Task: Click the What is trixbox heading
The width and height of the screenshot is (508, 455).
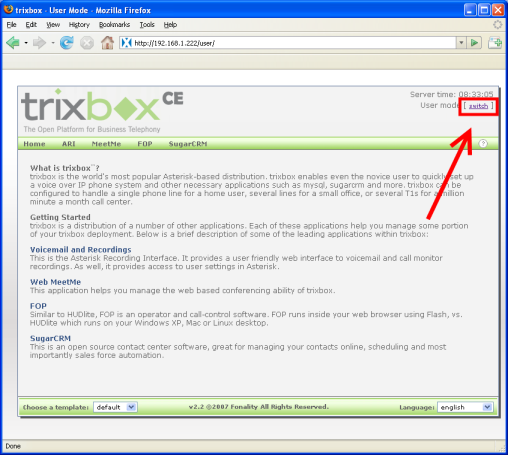Action: tap(65, 168)
